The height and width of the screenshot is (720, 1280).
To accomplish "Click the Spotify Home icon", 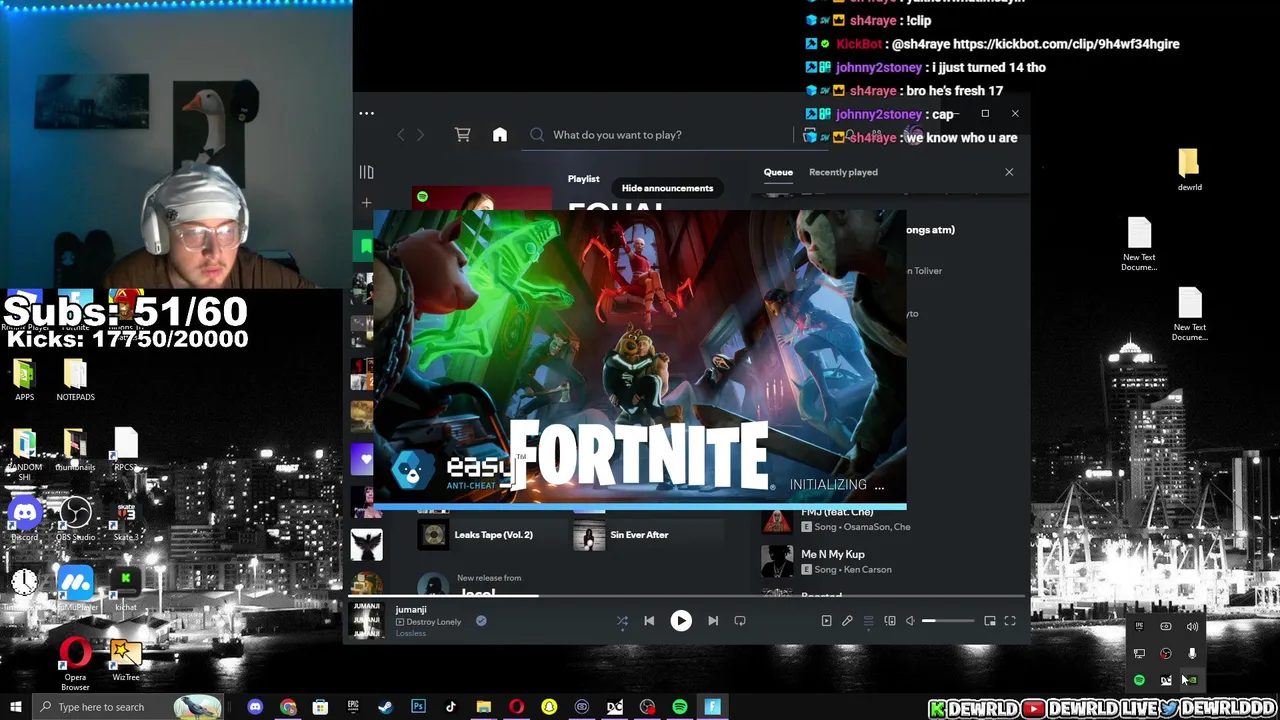I will (500, 135).
